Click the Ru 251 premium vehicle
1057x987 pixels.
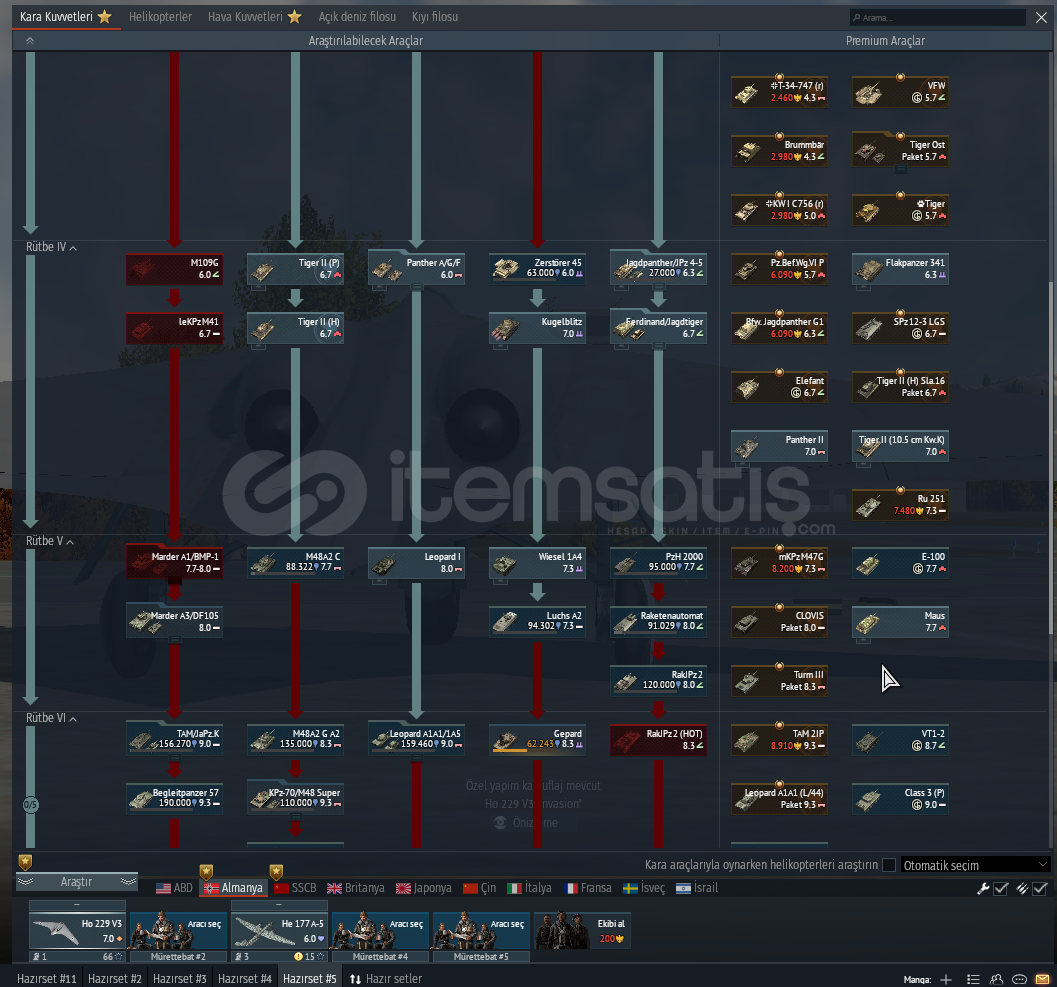tap(900, 505)
